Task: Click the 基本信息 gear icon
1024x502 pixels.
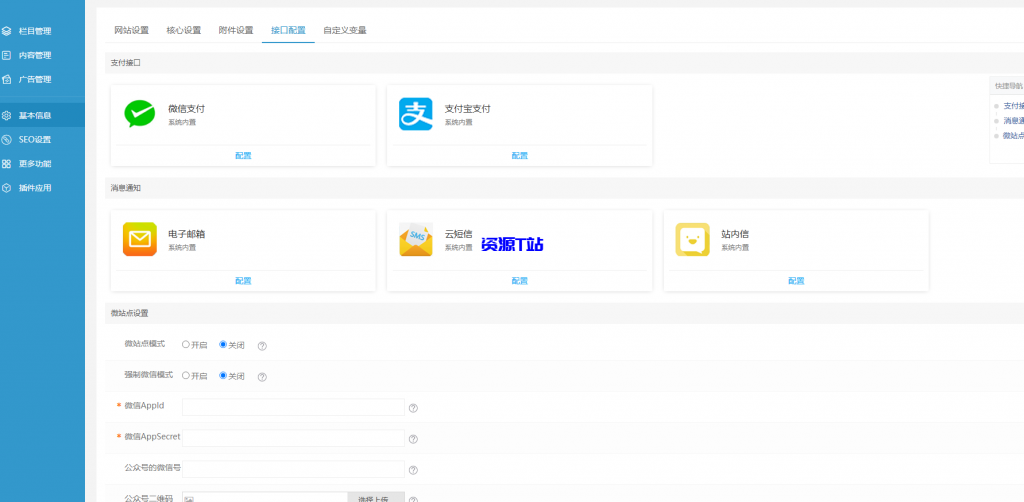Action: coord(7,116)
